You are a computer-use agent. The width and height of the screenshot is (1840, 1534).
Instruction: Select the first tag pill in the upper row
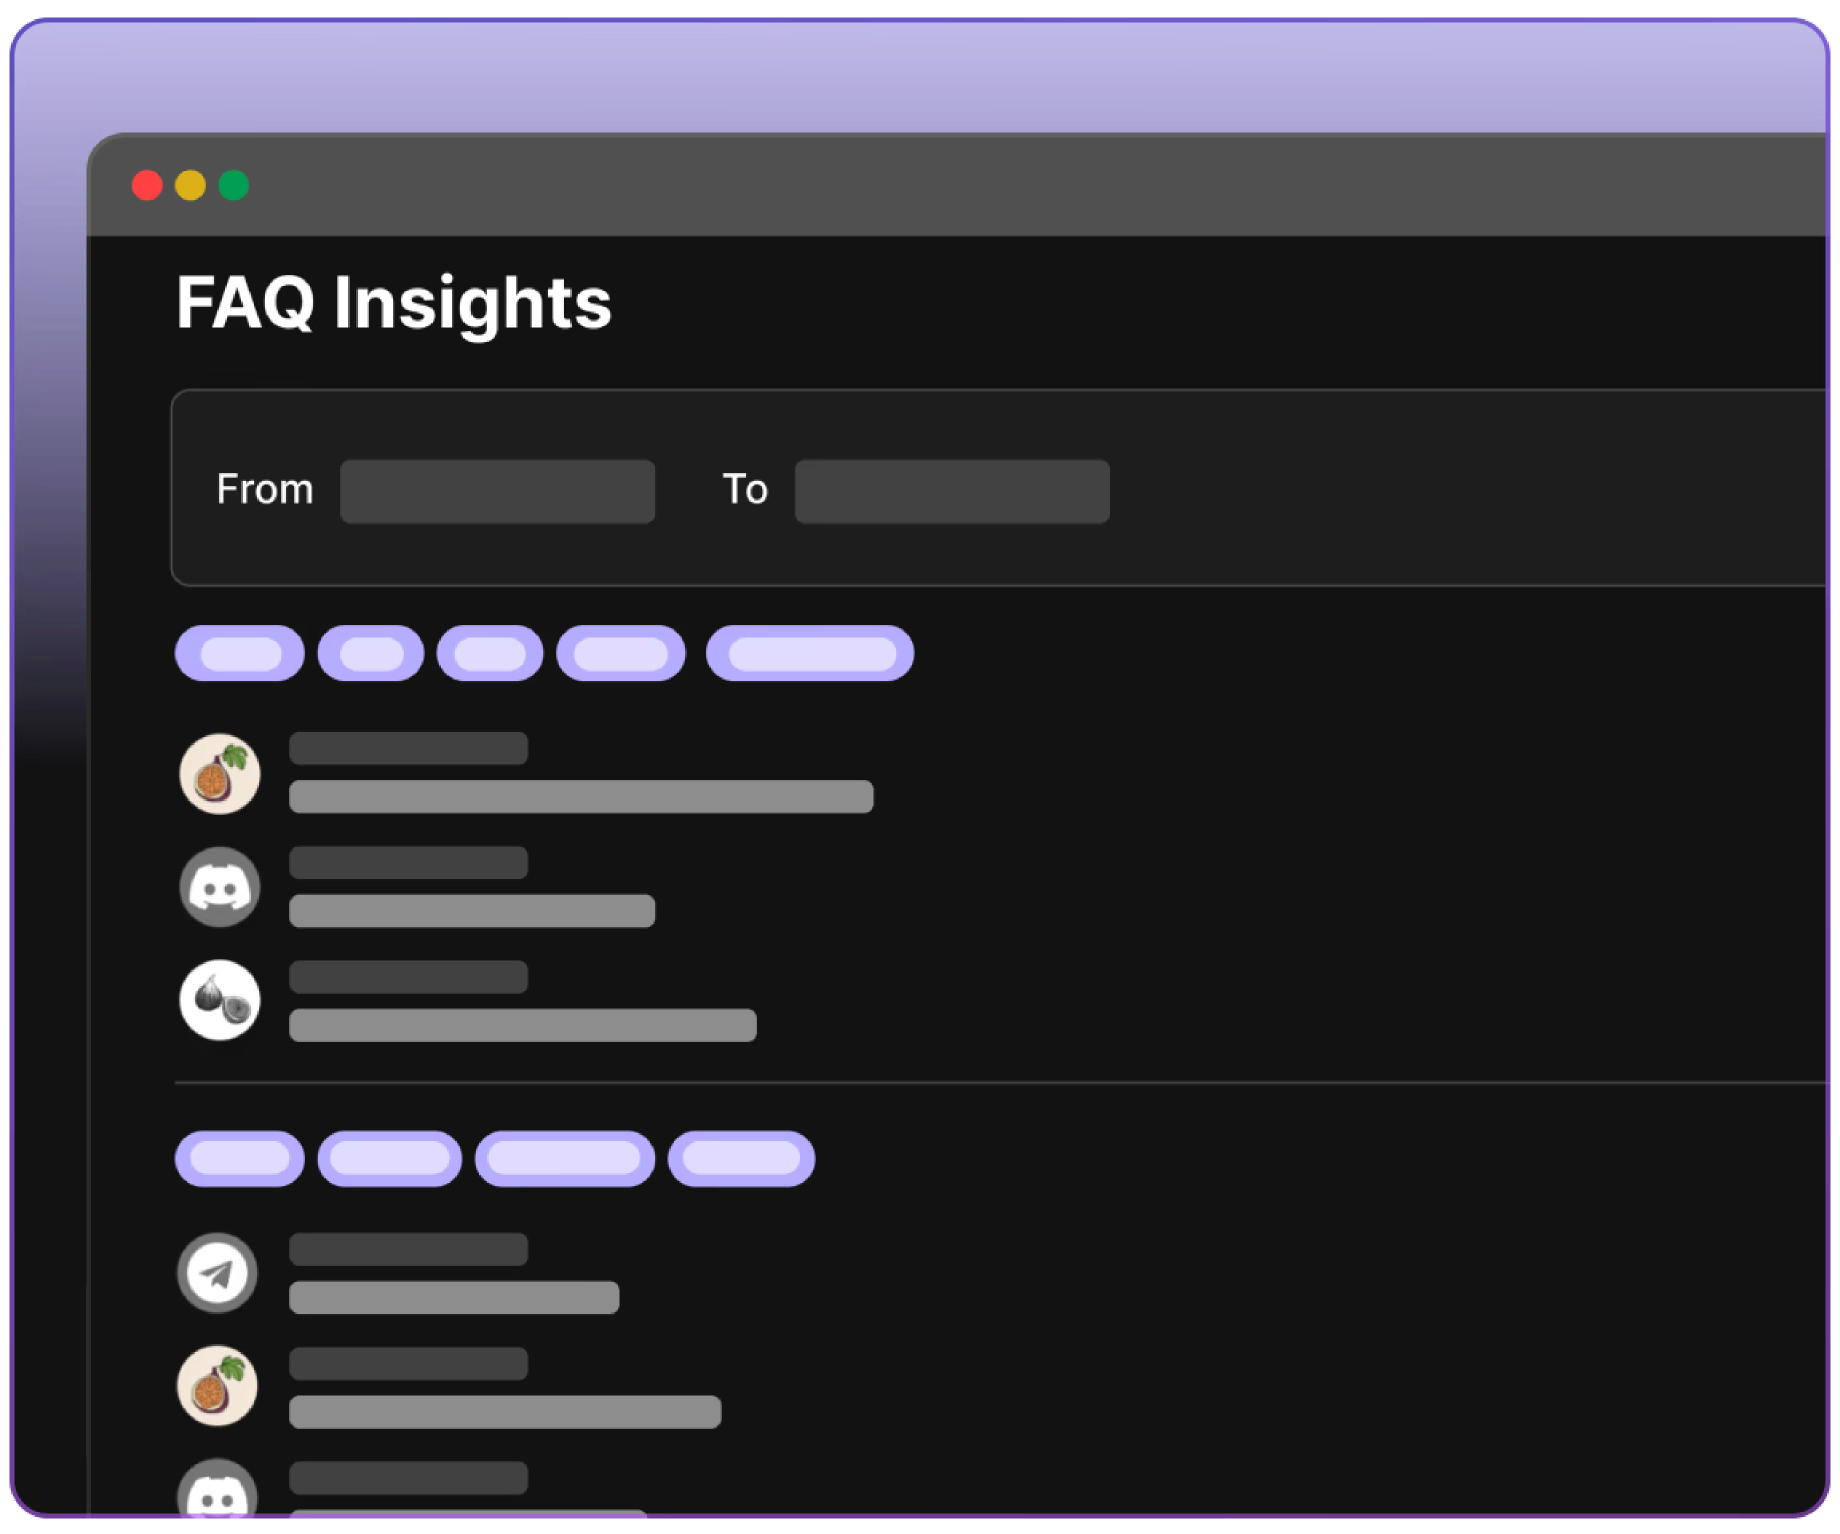click(x=240, y=654)
